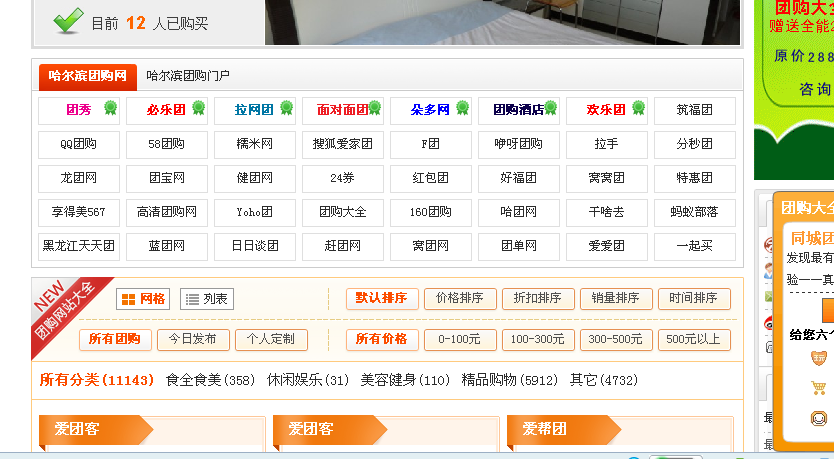Select category 所有分类(11143)
This screenshot has width=834, height=459.
(x=97, y=380)
